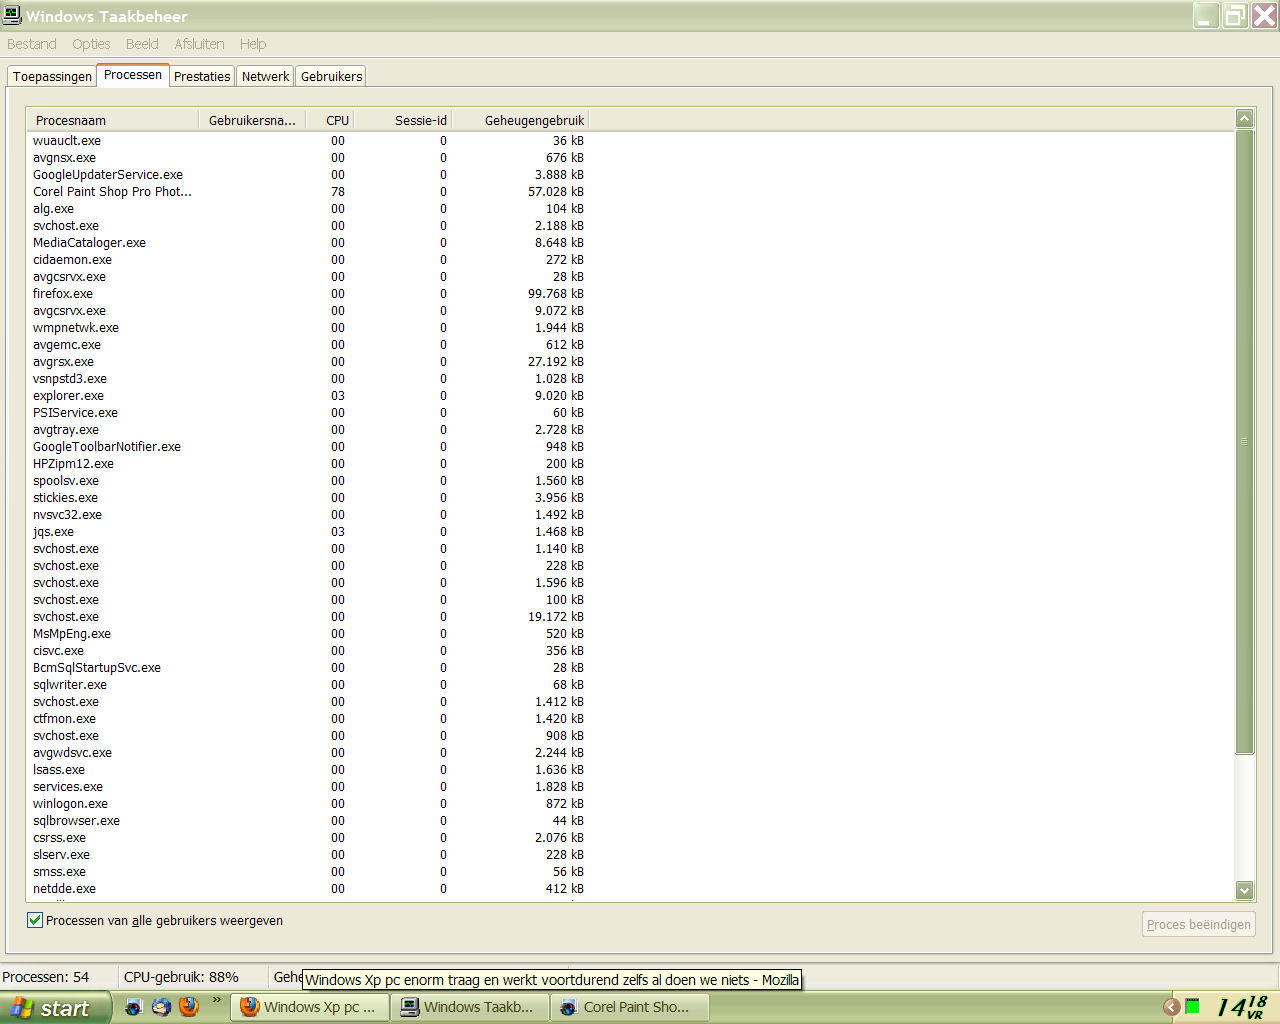Switch to the Windows Xp pc Firefox taskbar button
Viewport: 1280px width, 1024px height.
click(x=310, y=1007)
